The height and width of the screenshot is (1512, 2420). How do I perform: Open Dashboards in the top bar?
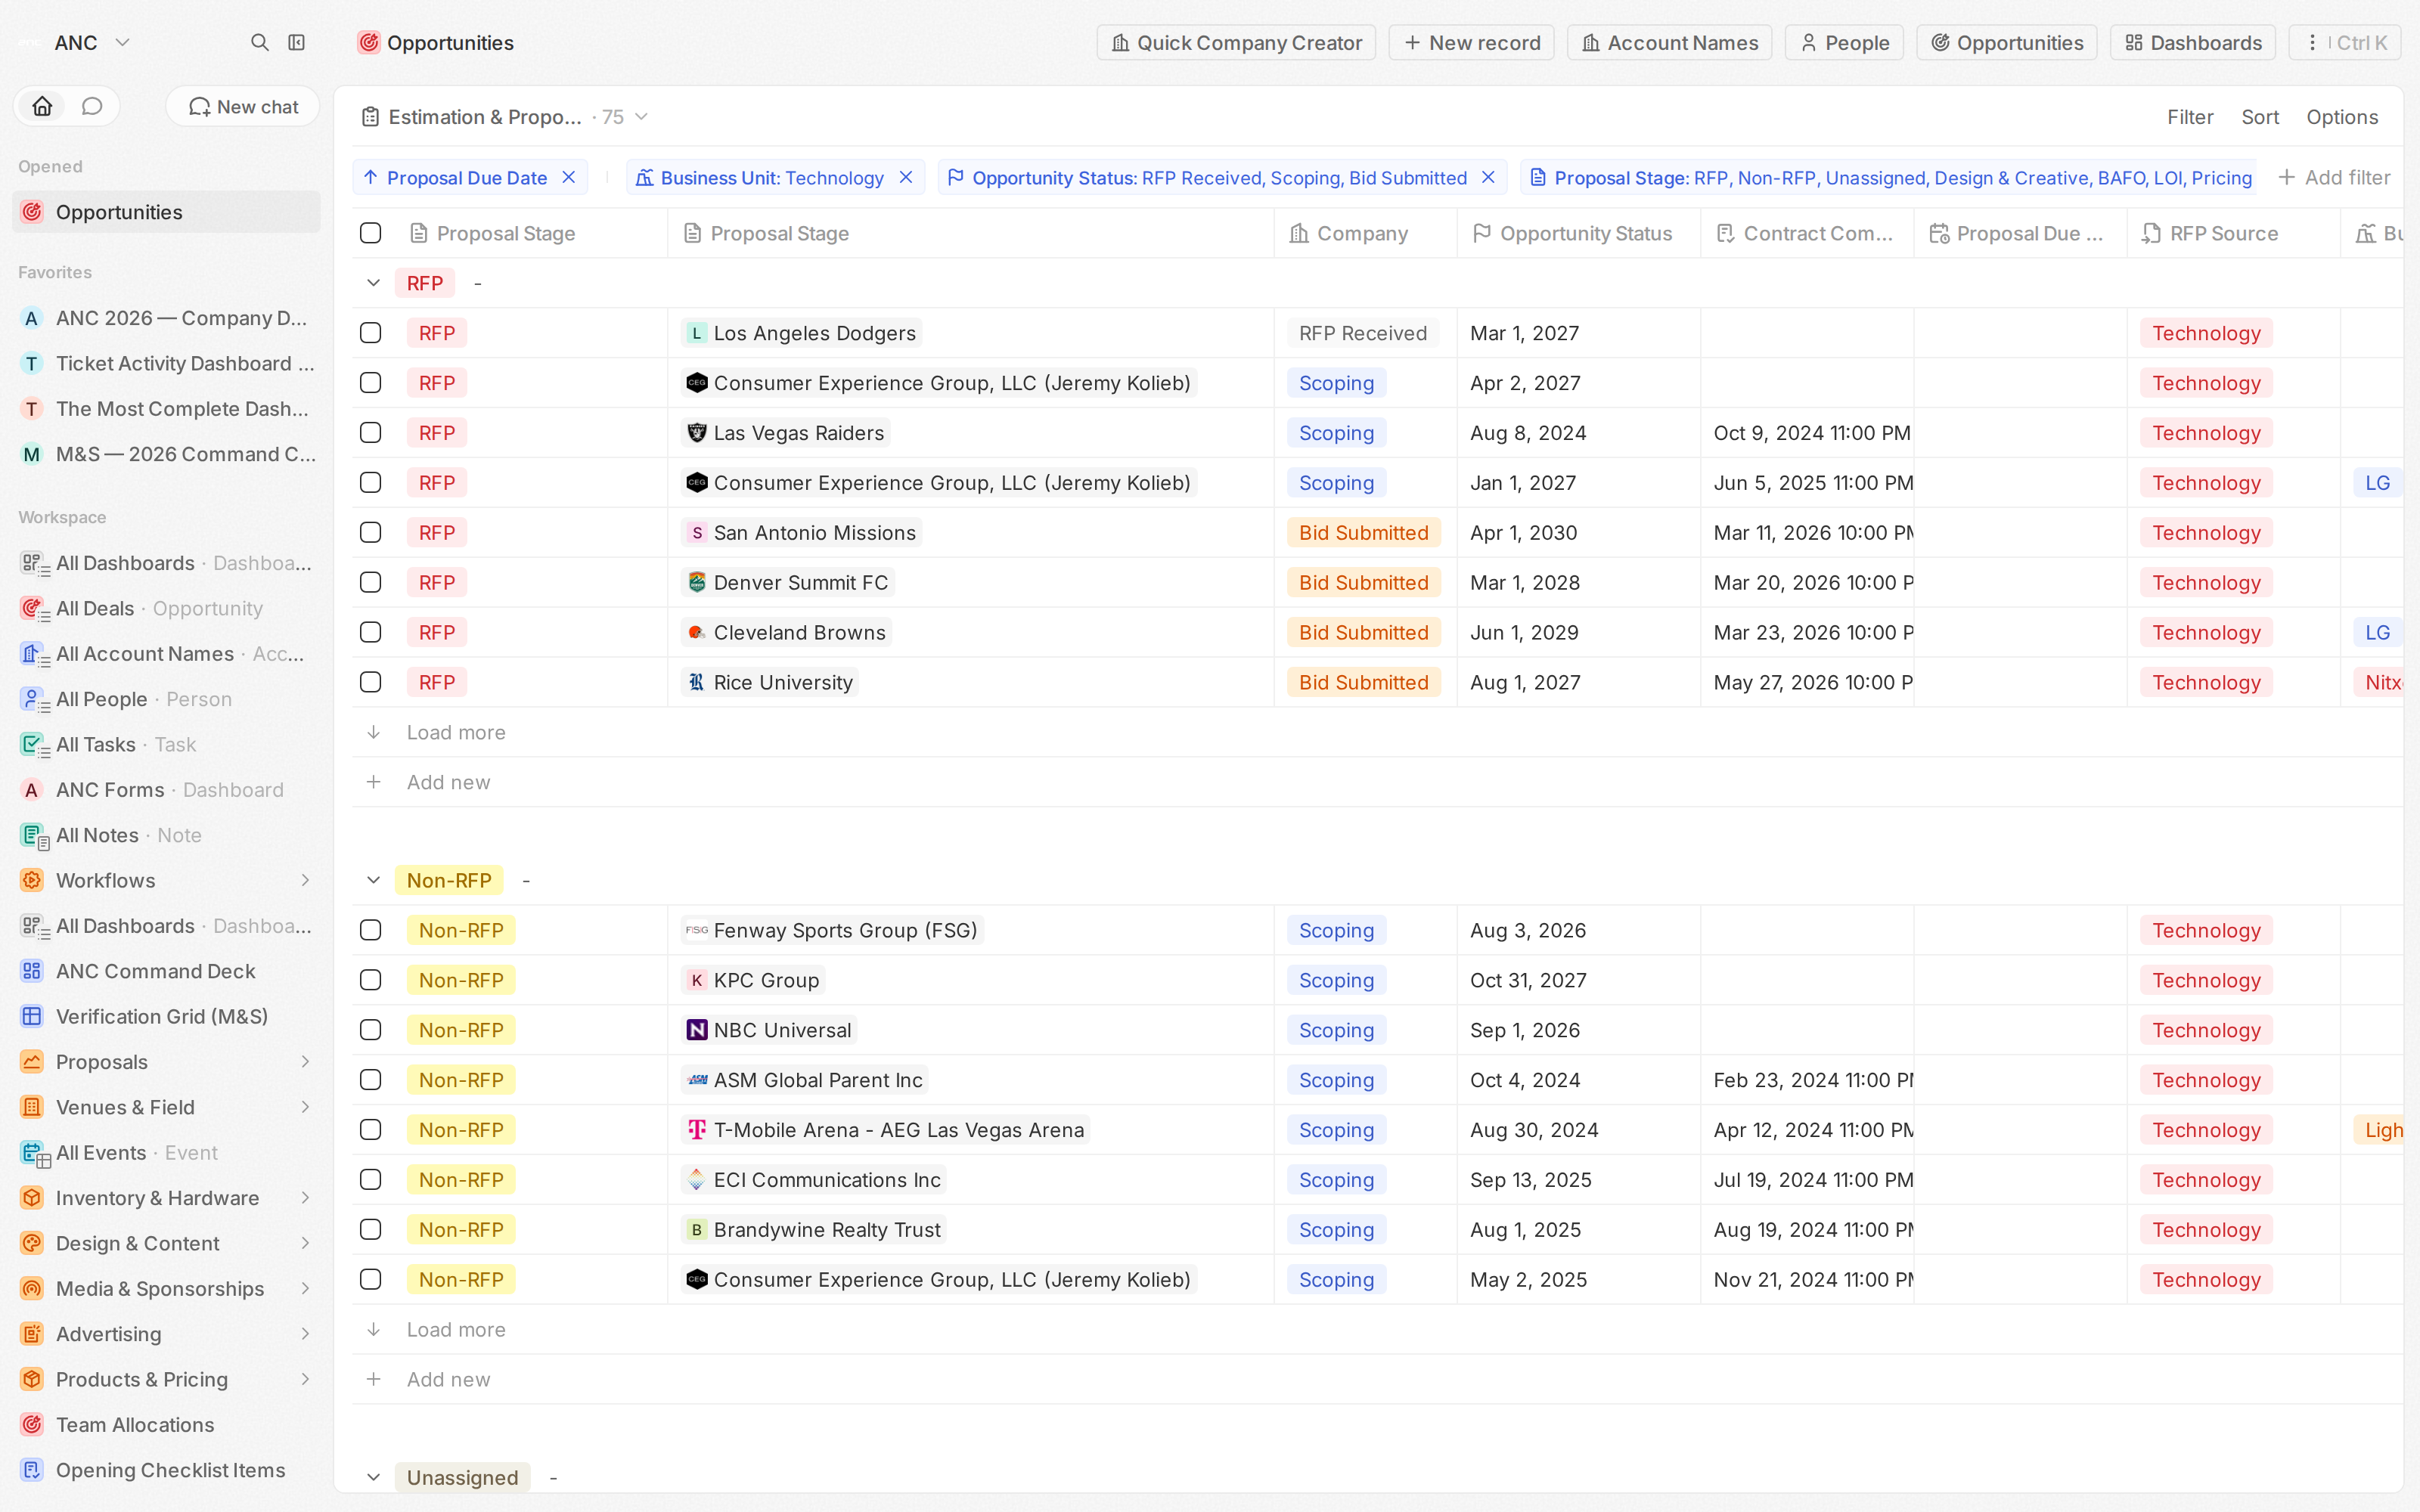point(2193,42)
